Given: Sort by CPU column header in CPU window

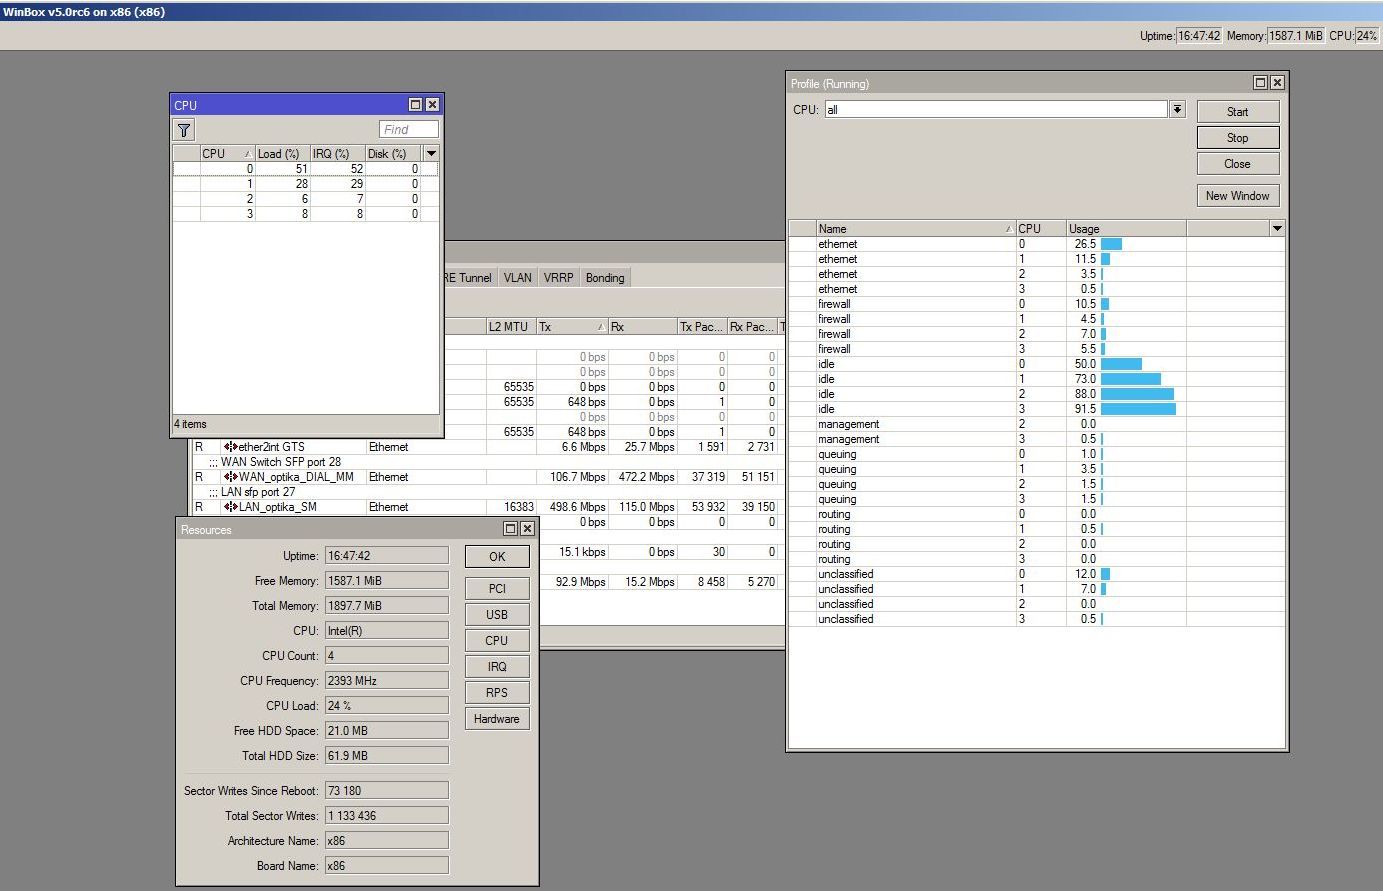Looking at the screenshot, I should coord(227,153).
